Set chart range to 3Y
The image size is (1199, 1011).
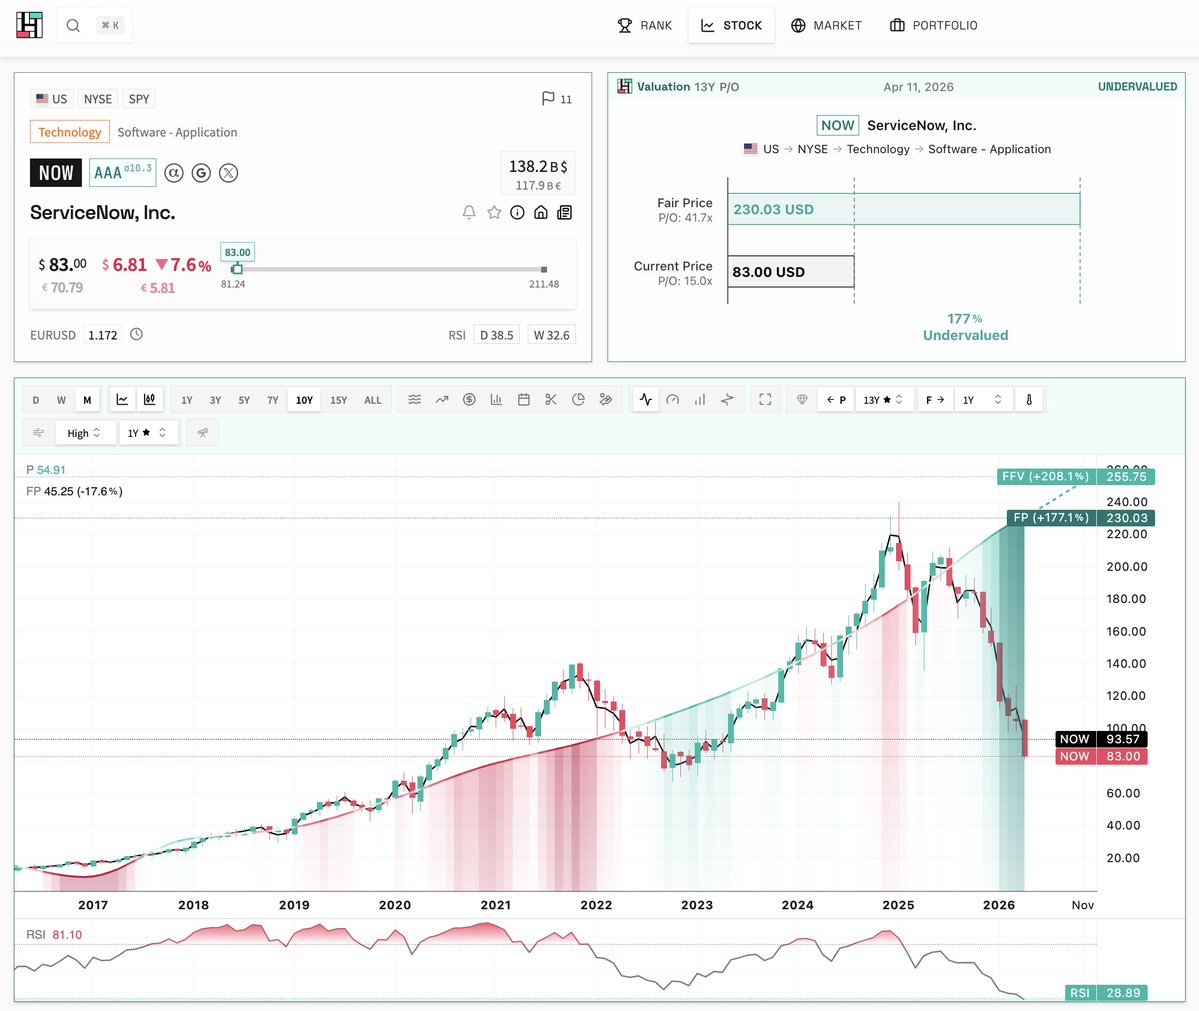coord(216,400)
